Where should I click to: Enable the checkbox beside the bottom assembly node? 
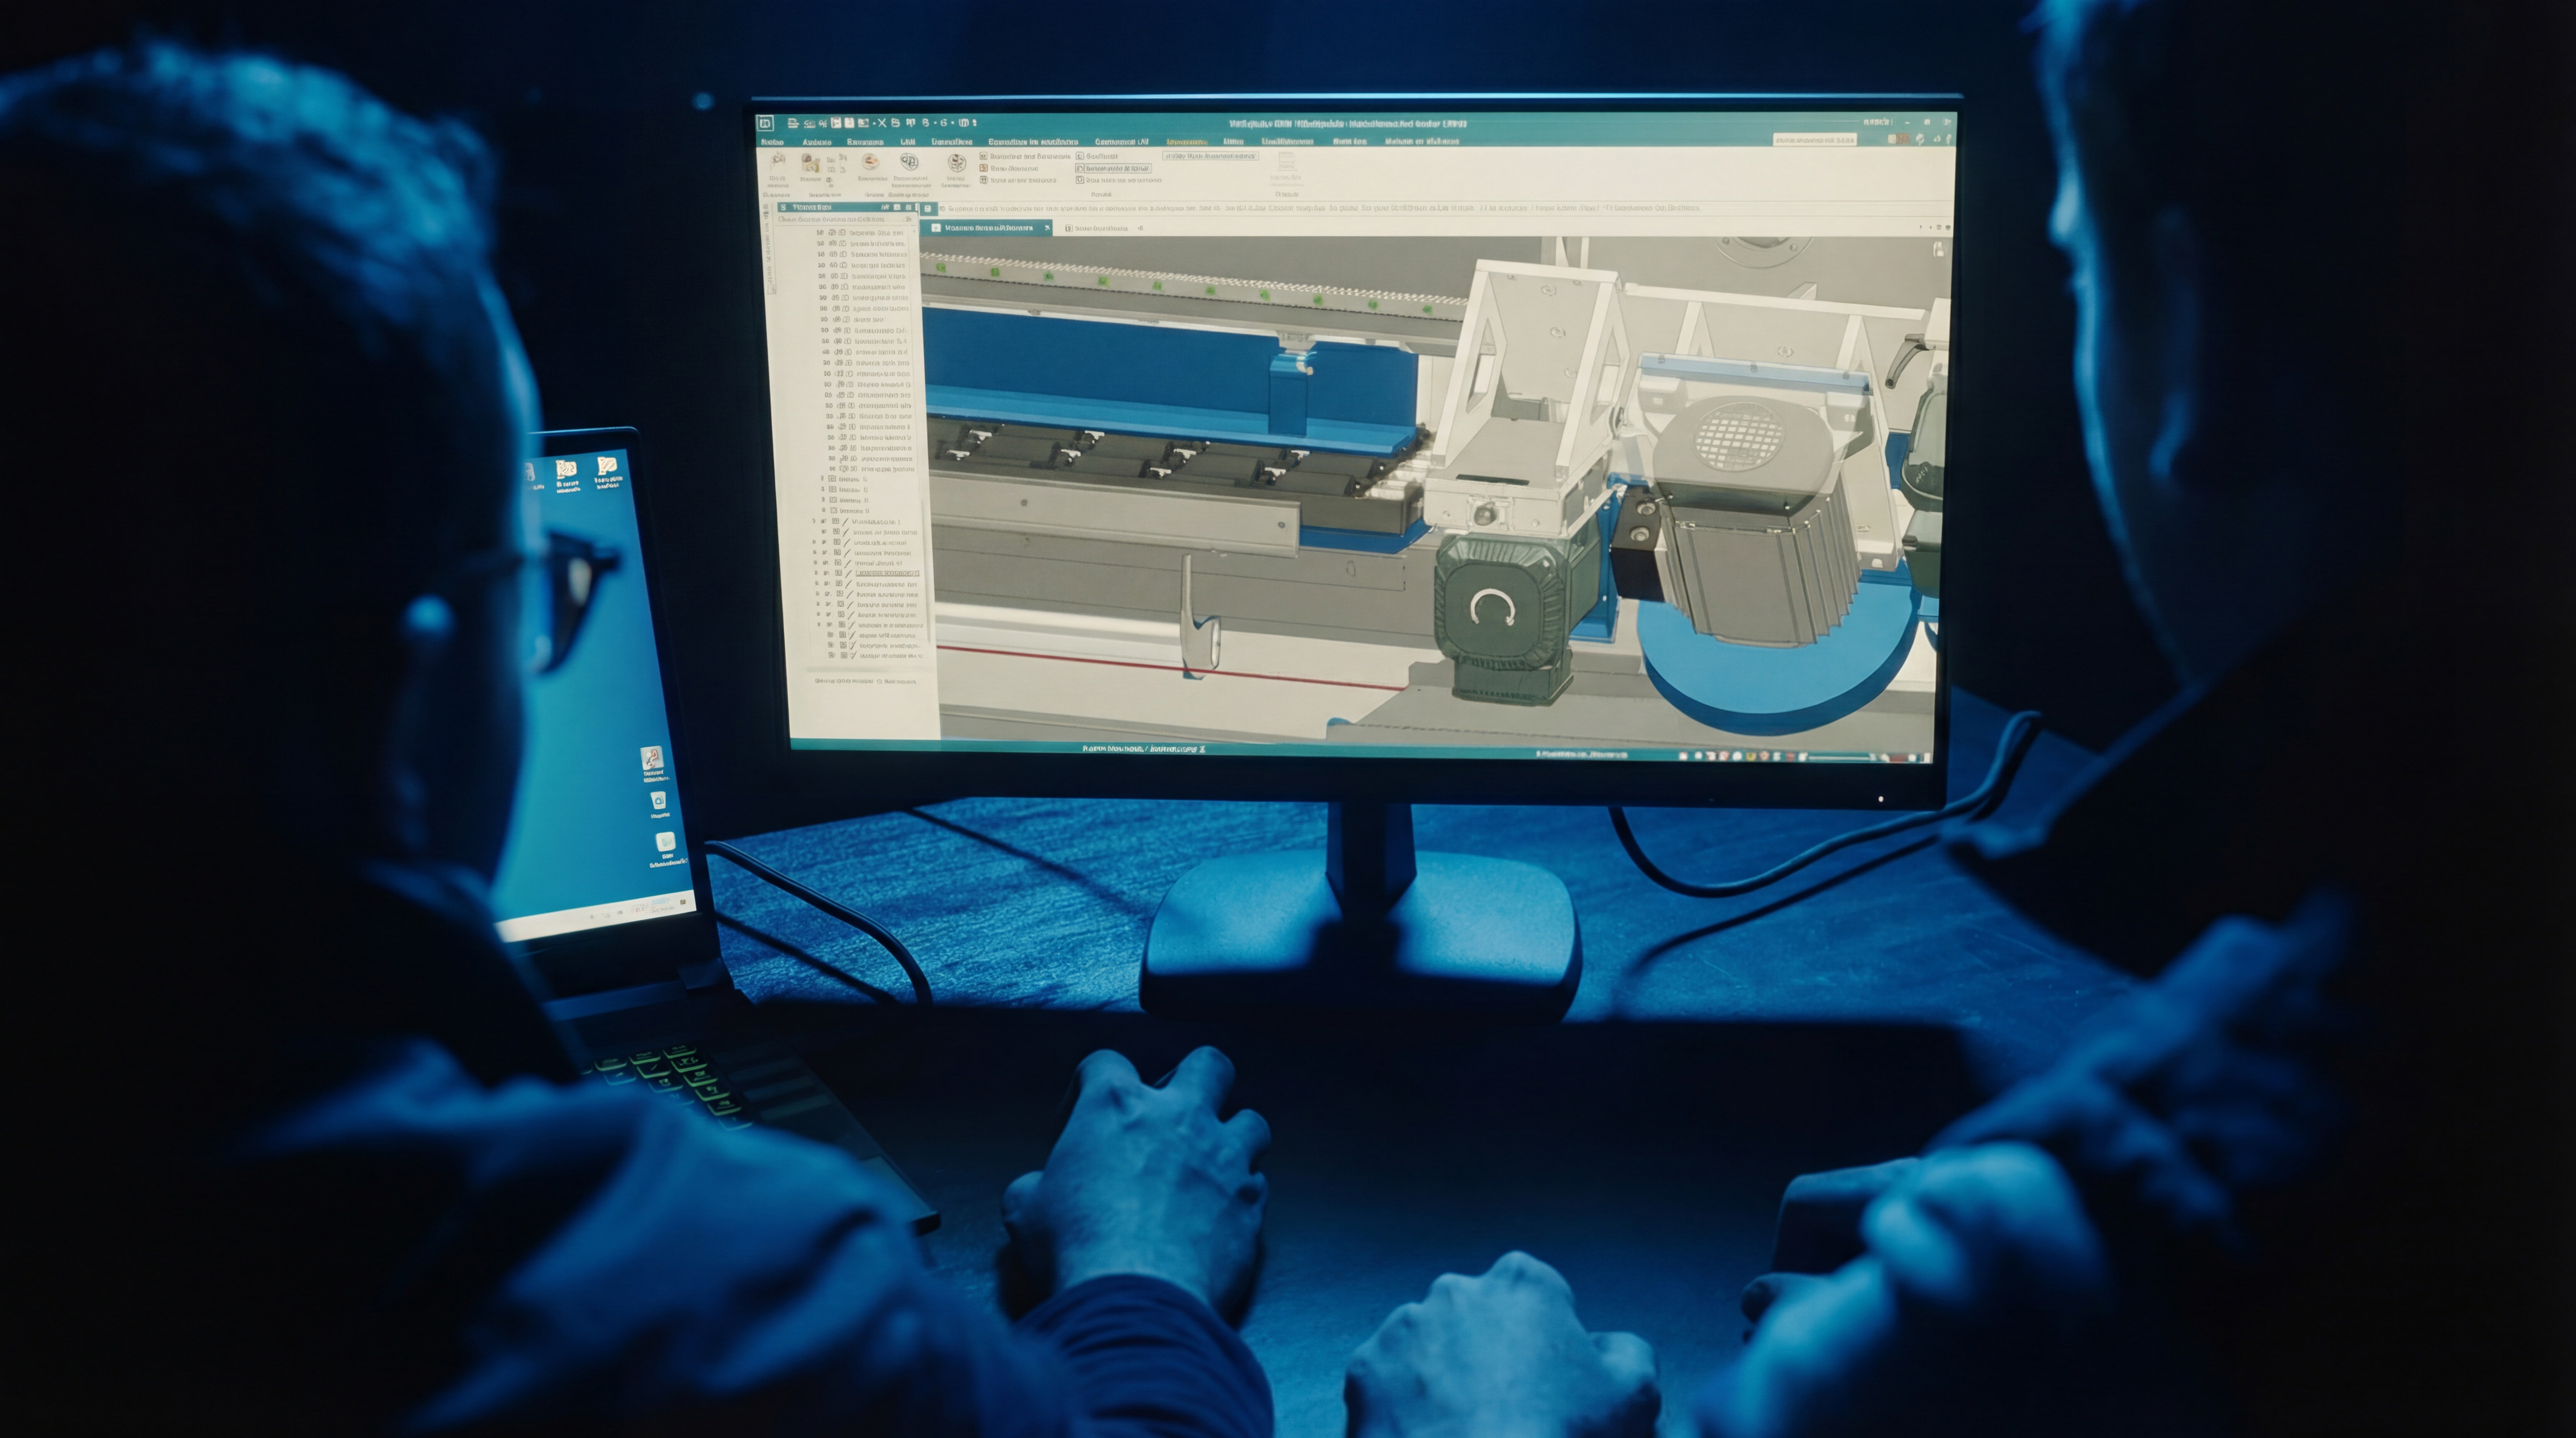[830, 656]
